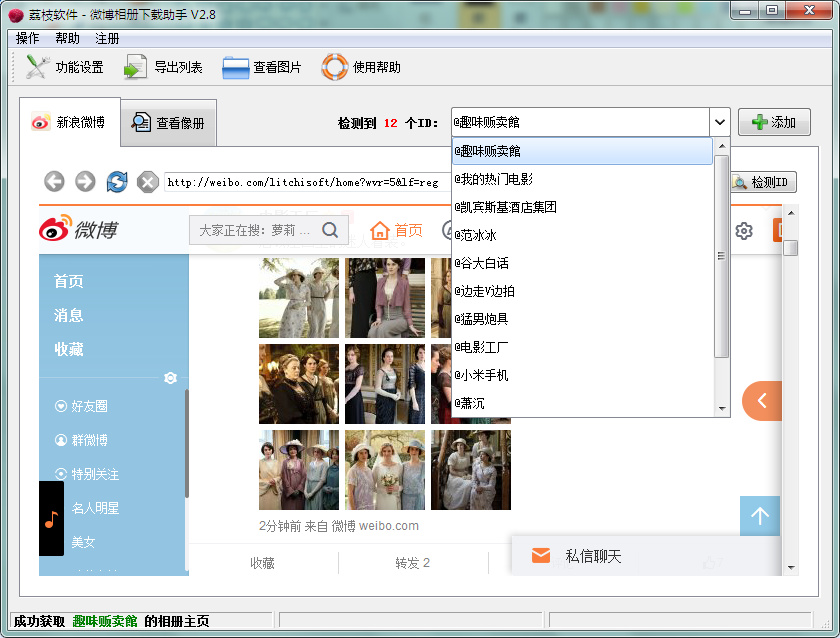Switch to the 查看像册 tab
The width and height of the screenshot is (840, 638).
coord(168,123)
